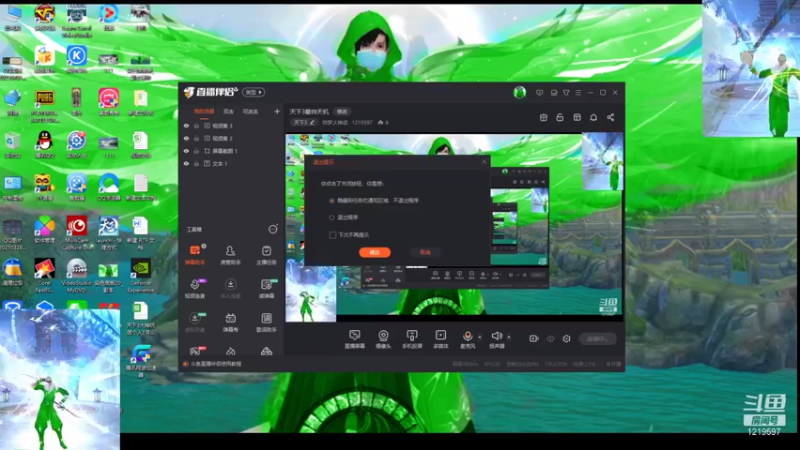
Task: Open the 读弹幕 tool
Action: point(266,288)
